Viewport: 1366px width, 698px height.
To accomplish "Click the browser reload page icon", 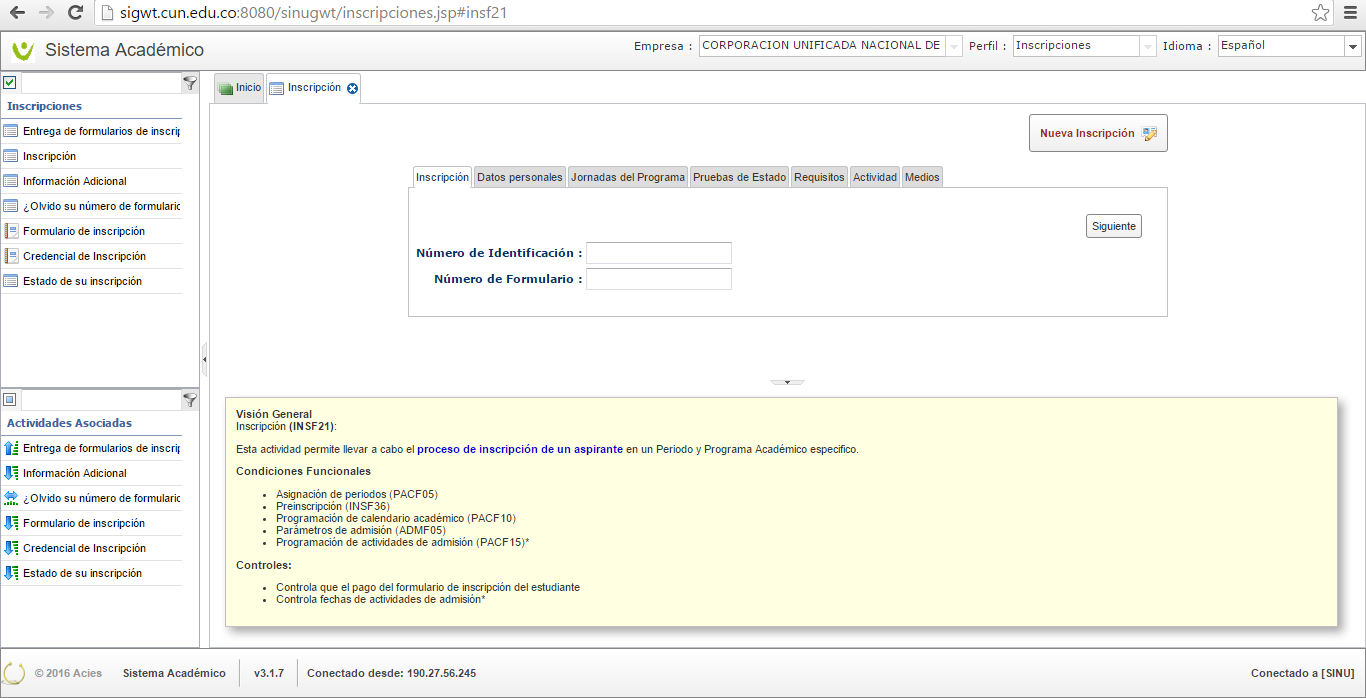I will click(75, 13).
